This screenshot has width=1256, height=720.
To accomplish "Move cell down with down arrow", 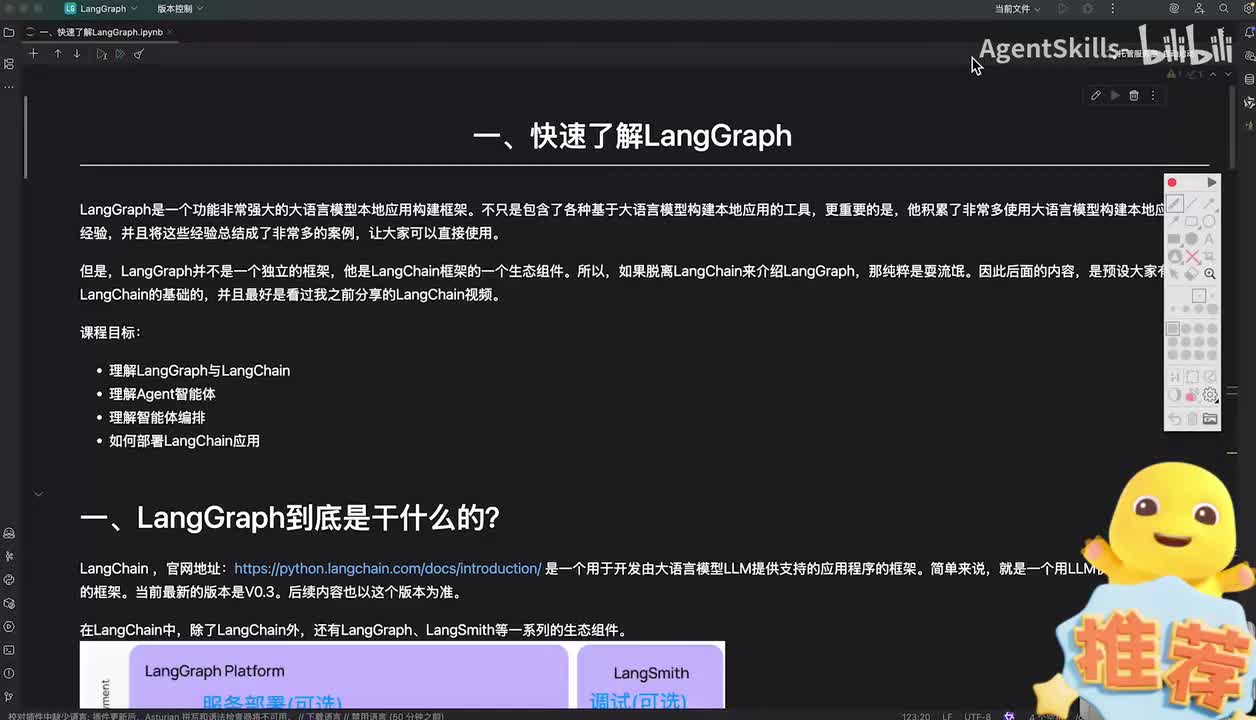I will (77, 54).
